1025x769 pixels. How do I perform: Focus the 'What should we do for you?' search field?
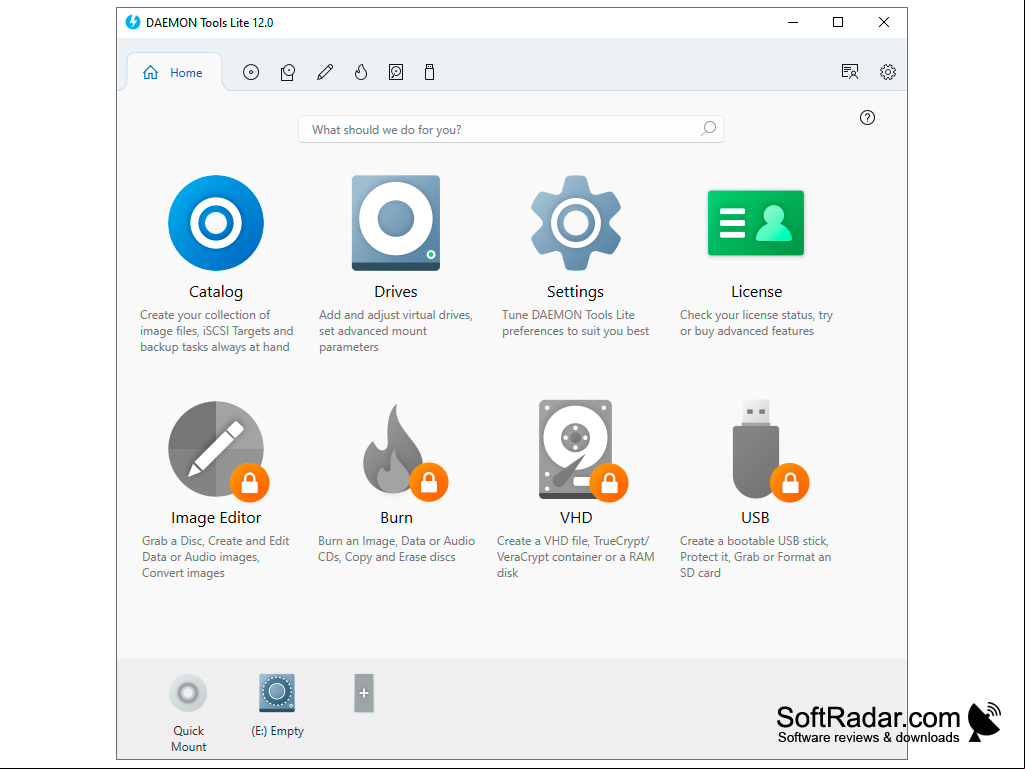[511, 129]
